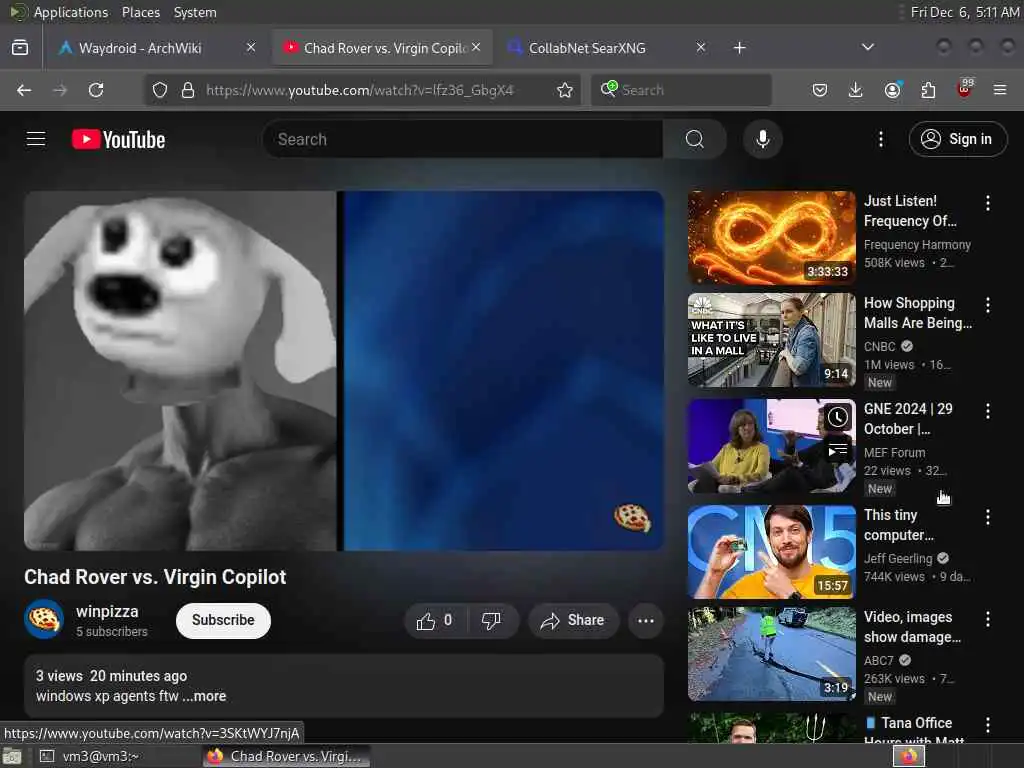Close the Waydroid - ArchWiki tab
The height and width of the screenshot is (768, 1024).
point(251,47)
